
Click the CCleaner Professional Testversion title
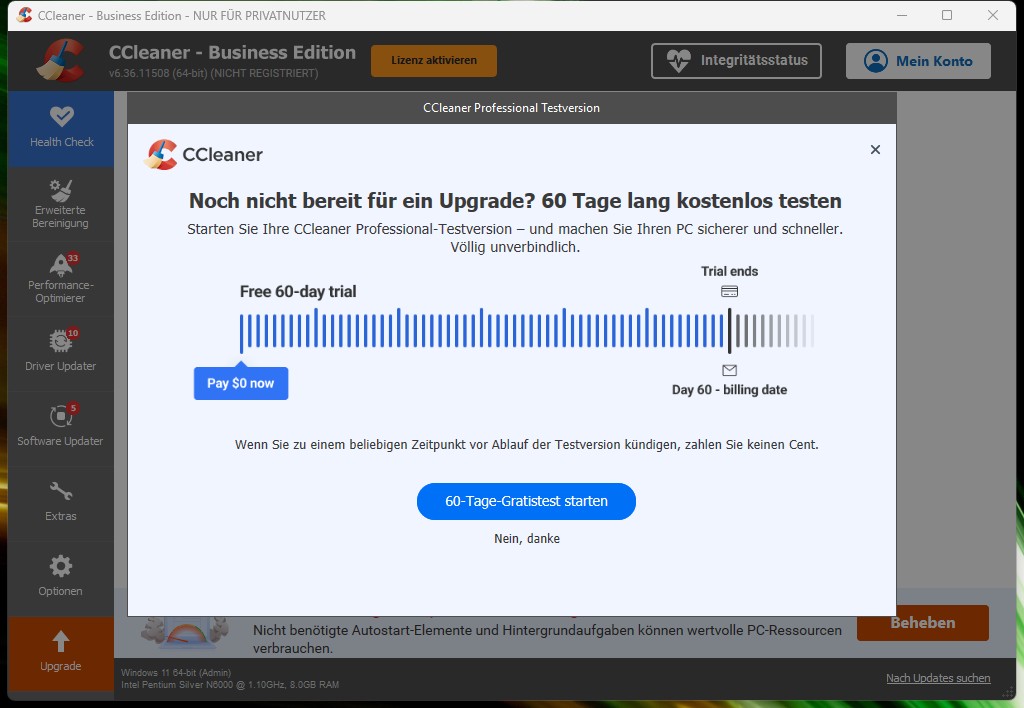pos(511,108)
